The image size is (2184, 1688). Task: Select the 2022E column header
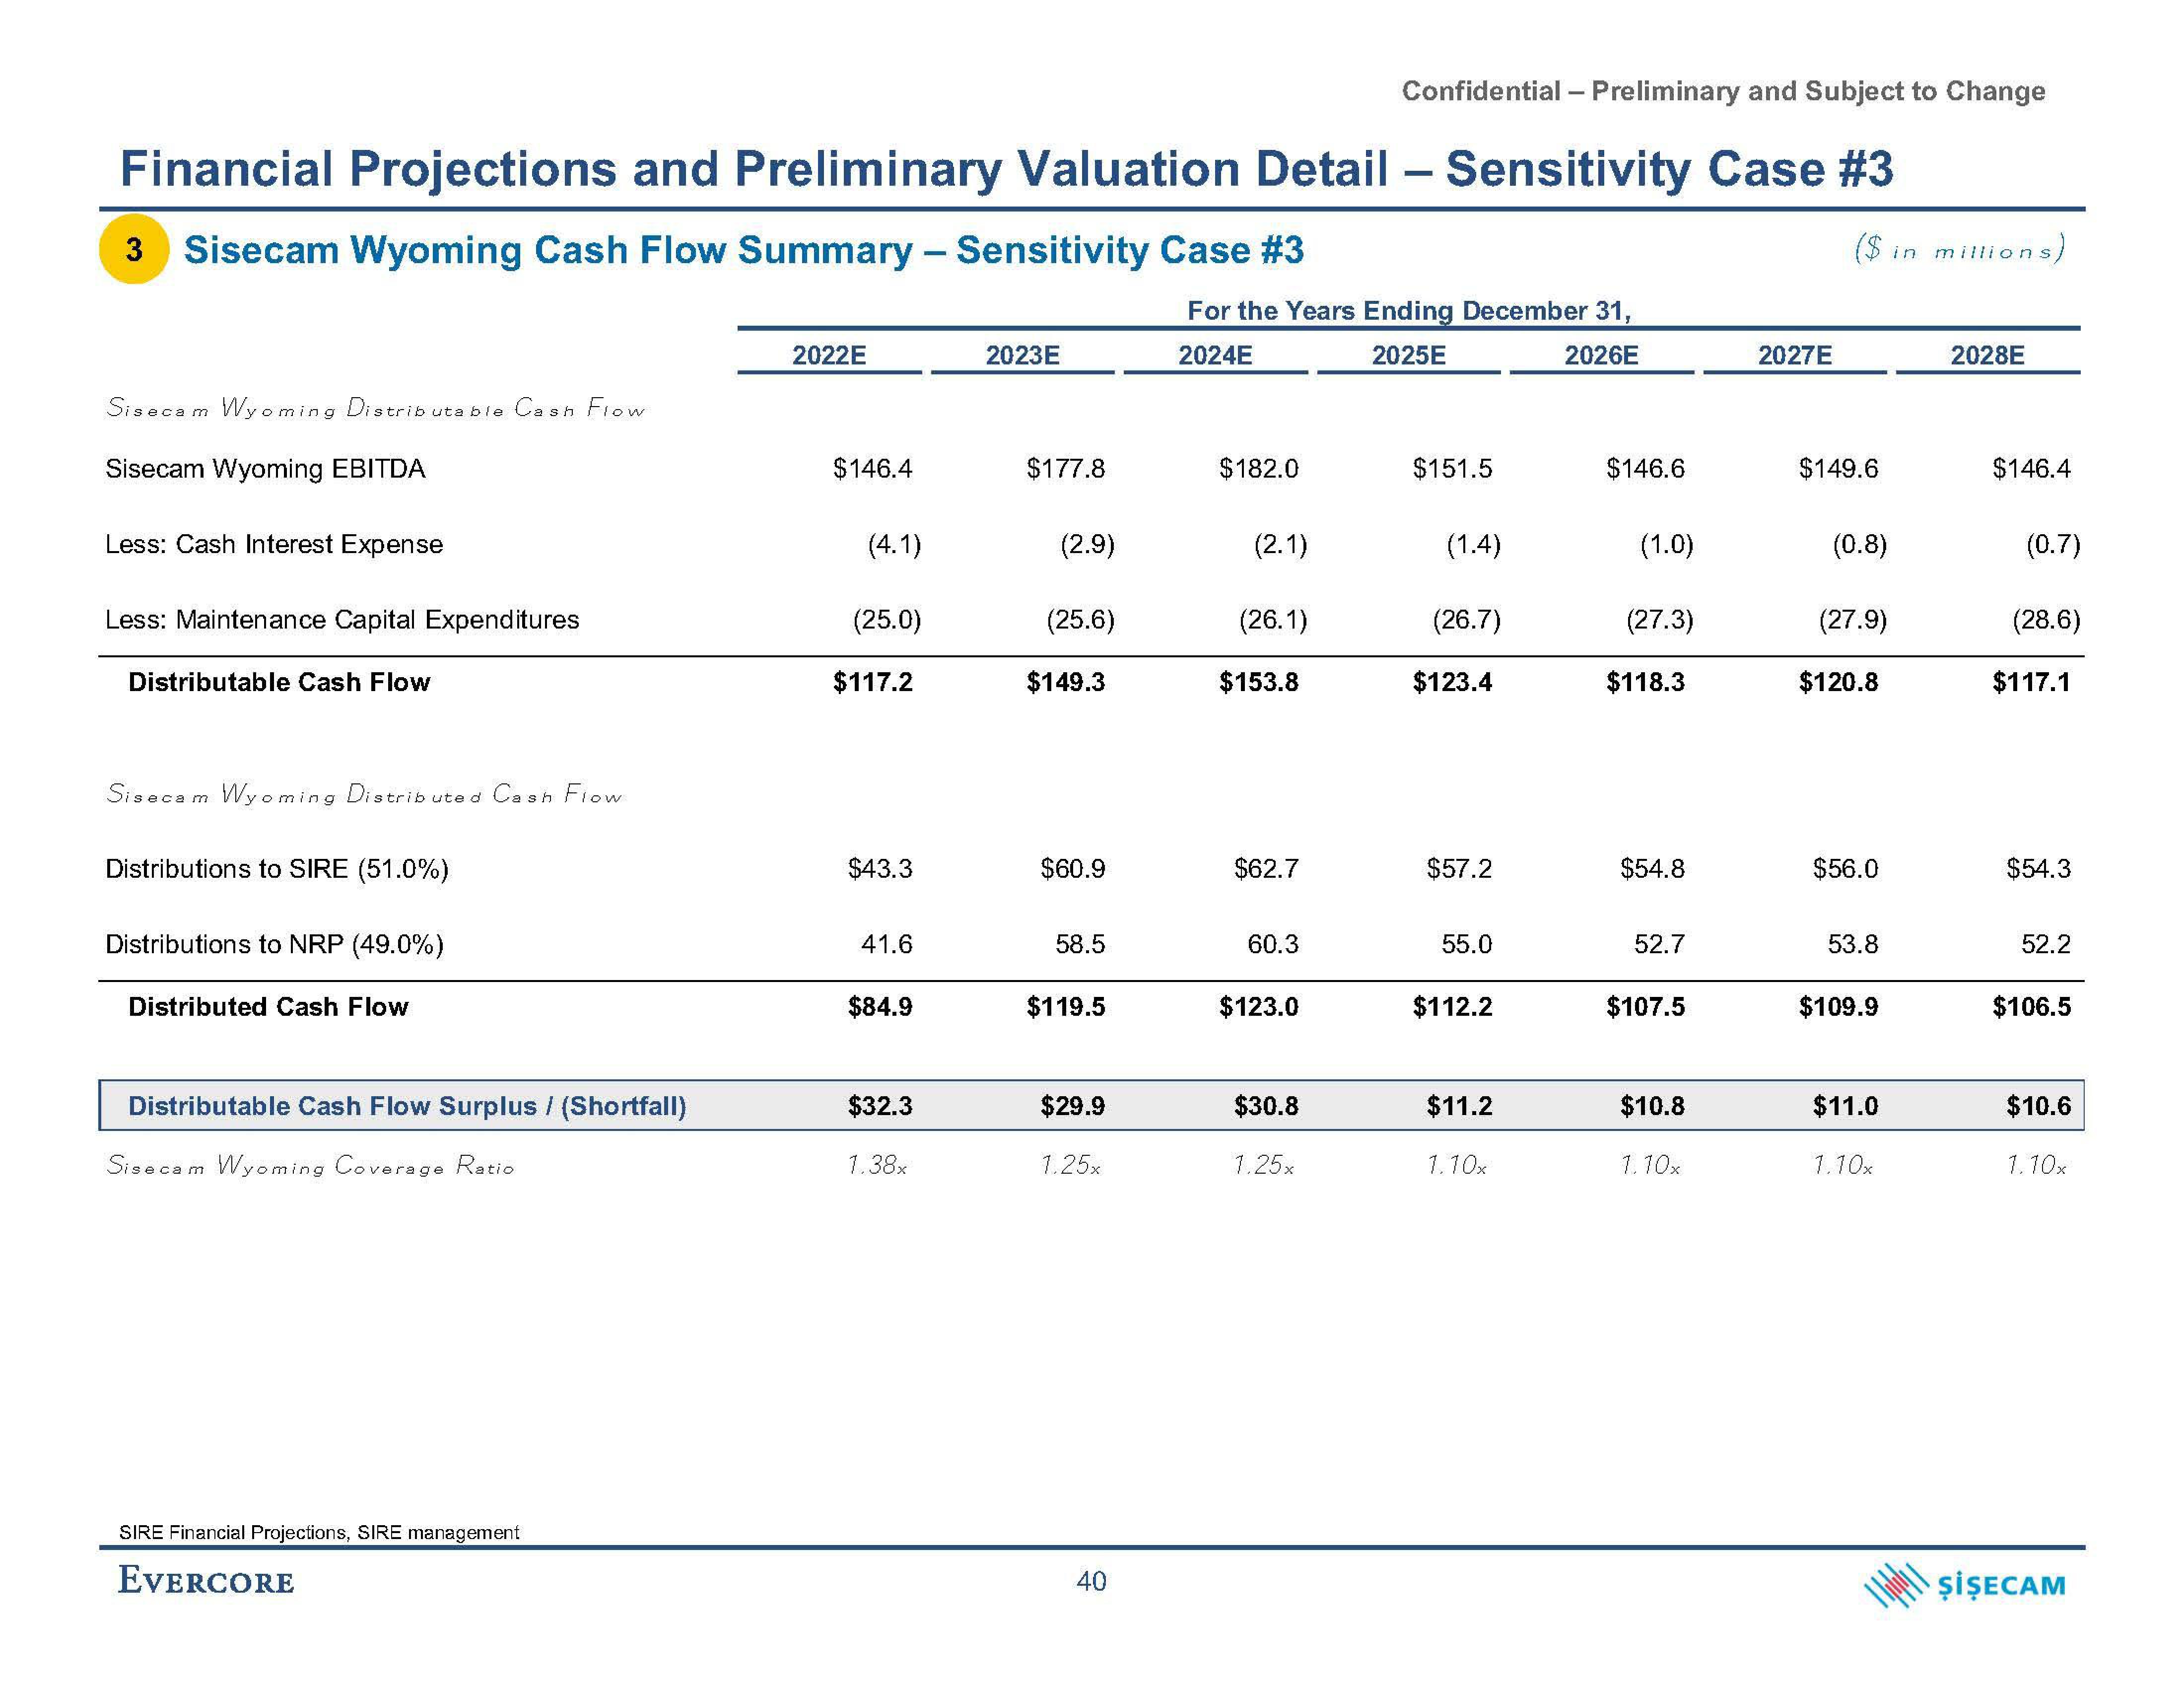pyautogui.click(x=829, y=355)
